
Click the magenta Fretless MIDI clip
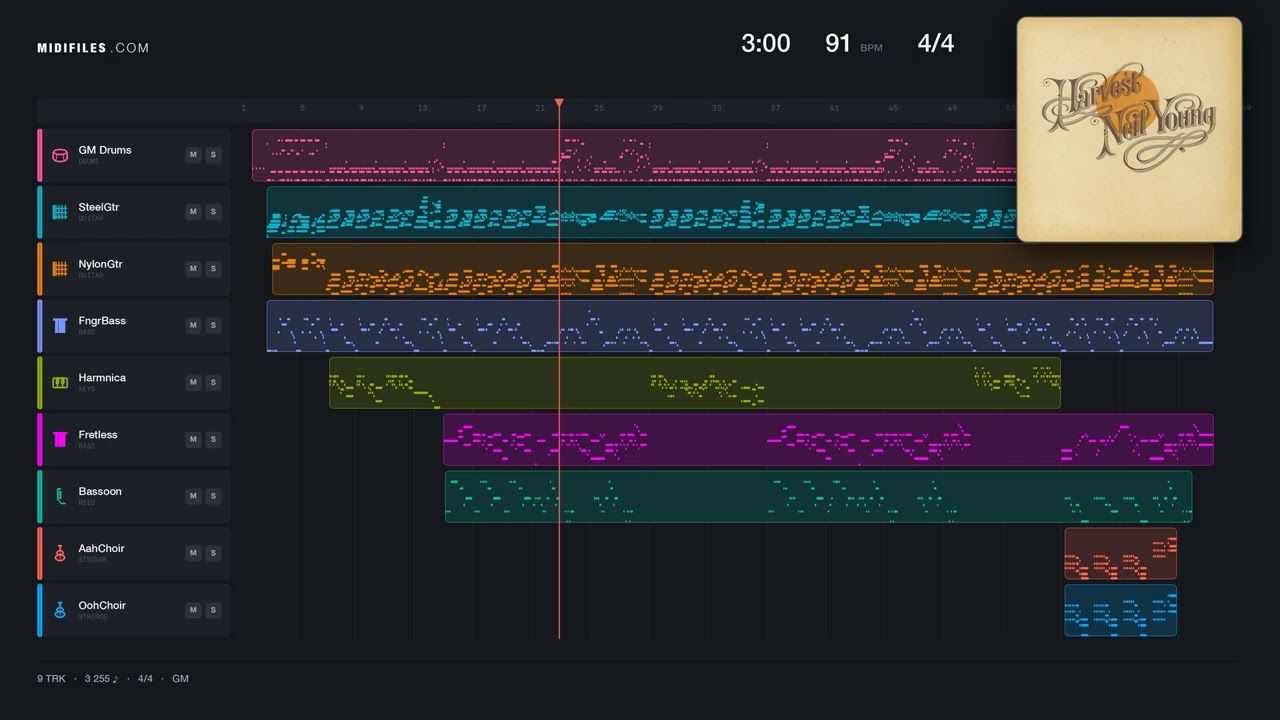tap(828, 440)
